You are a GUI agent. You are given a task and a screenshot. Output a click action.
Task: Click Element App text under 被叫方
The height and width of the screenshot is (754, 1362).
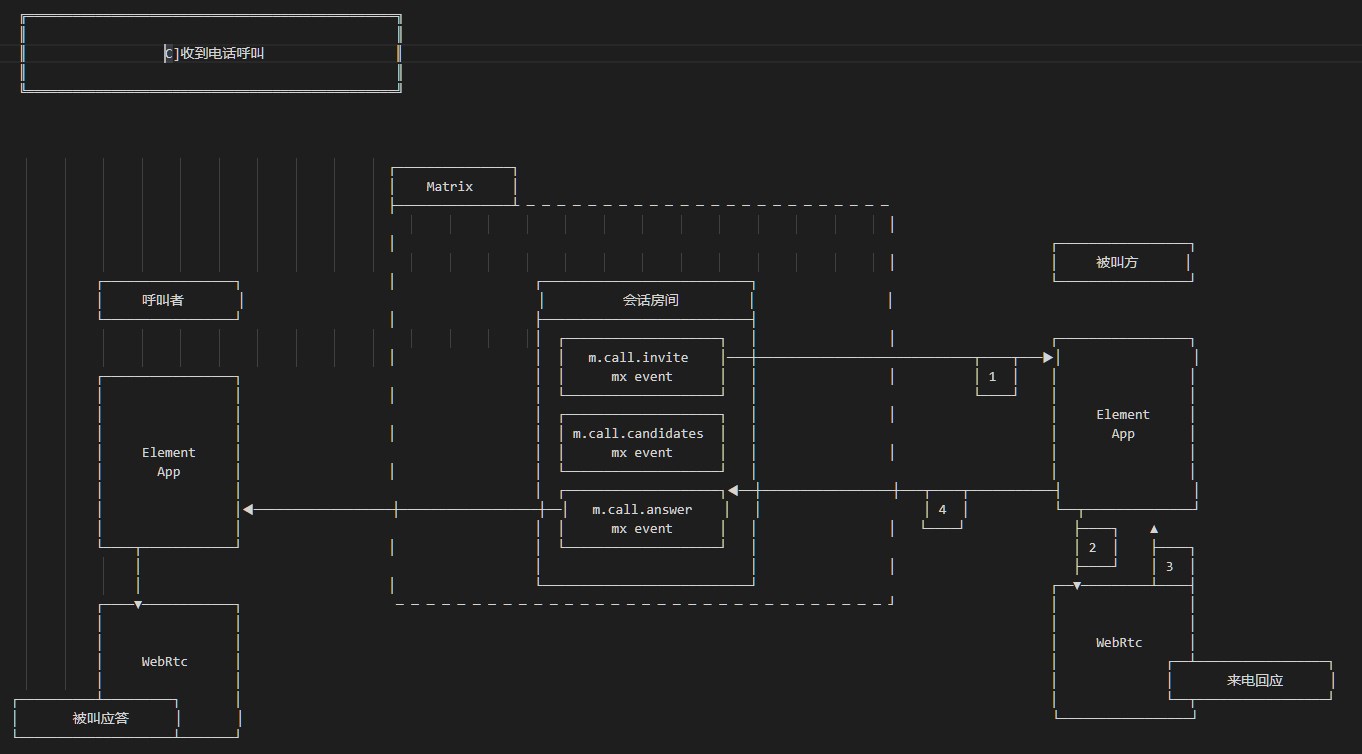[1123, 424]
